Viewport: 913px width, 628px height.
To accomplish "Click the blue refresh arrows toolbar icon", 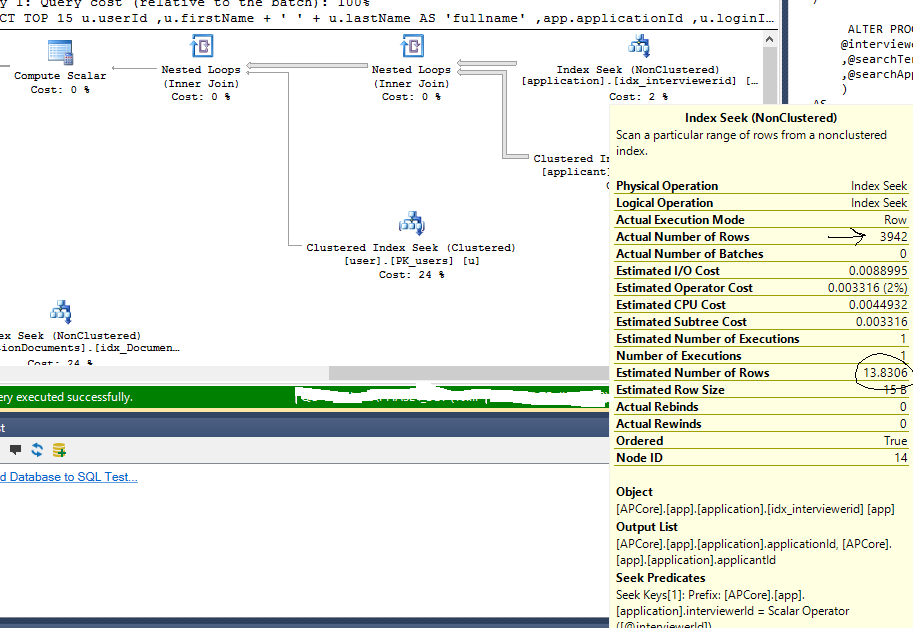I will [37, 450].
